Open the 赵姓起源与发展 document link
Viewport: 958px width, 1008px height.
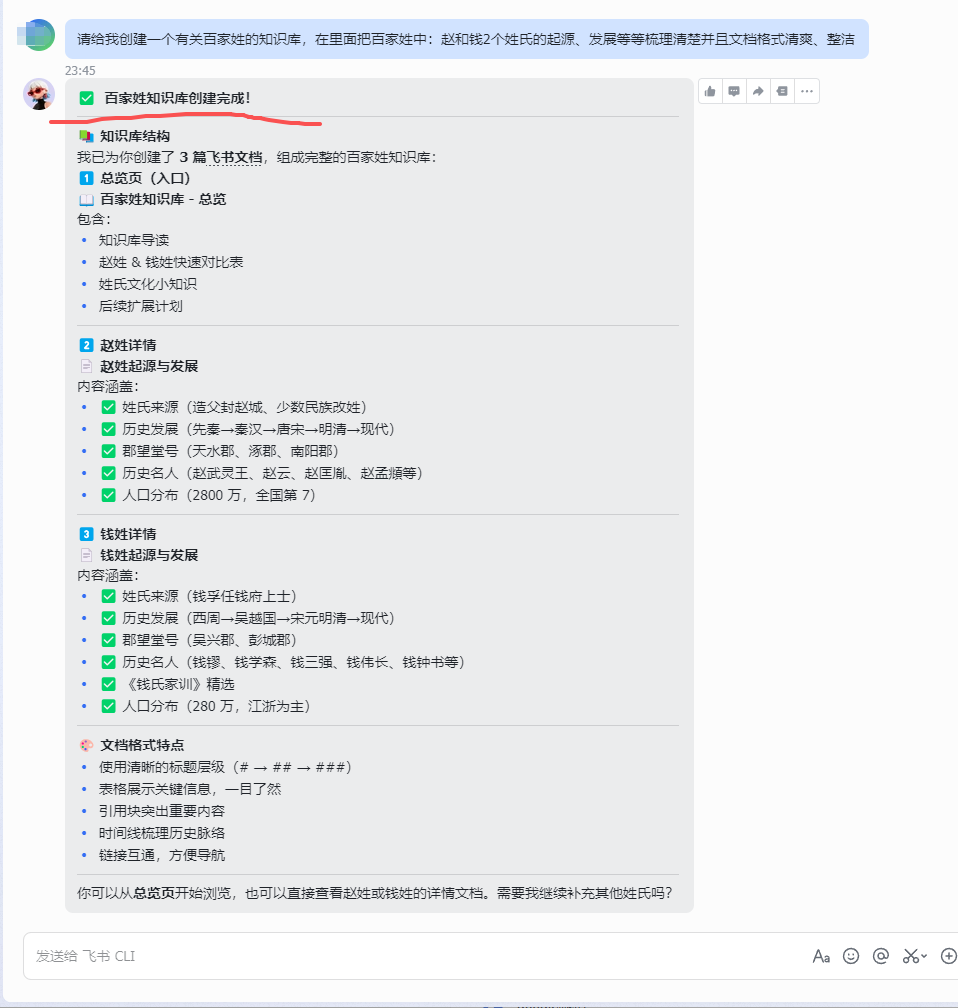(149, 366)
